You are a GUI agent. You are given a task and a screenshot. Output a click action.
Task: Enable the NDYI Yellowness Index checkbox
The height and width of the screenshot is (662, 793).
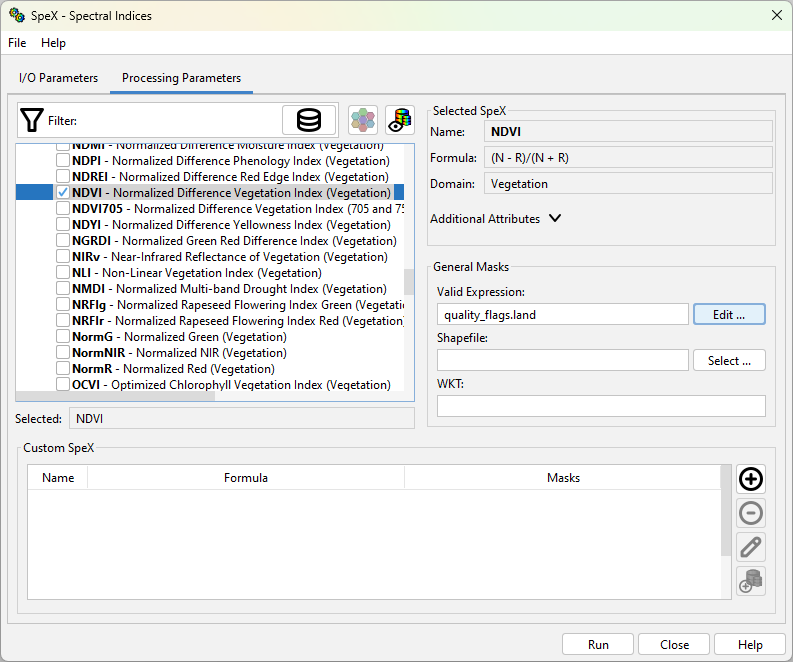(x=63, y=225)
